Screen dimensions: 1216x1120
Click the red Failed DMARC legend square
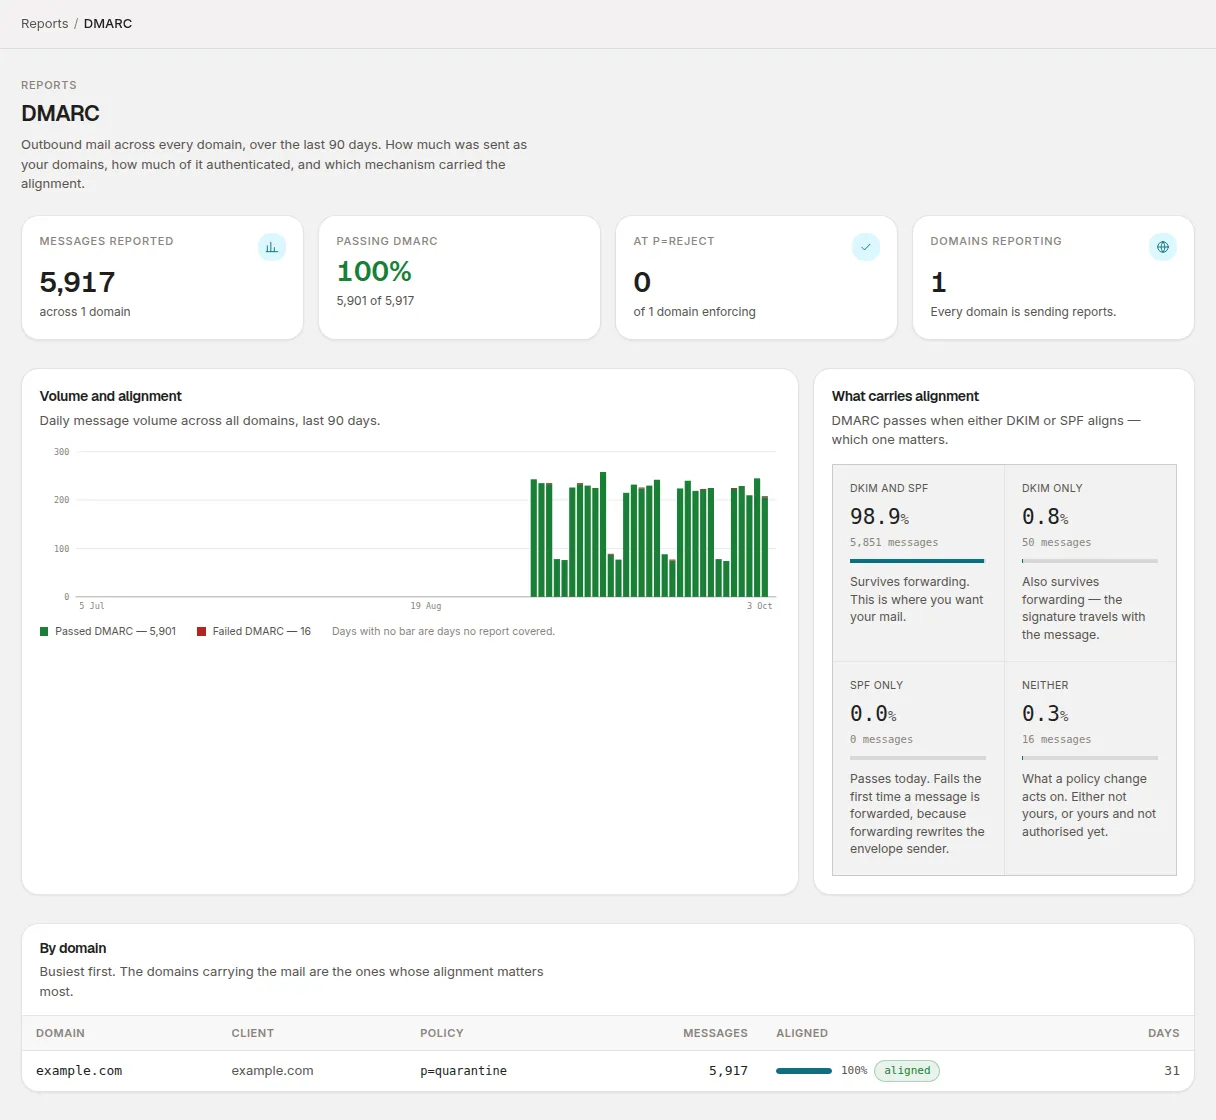click(202, 632)
